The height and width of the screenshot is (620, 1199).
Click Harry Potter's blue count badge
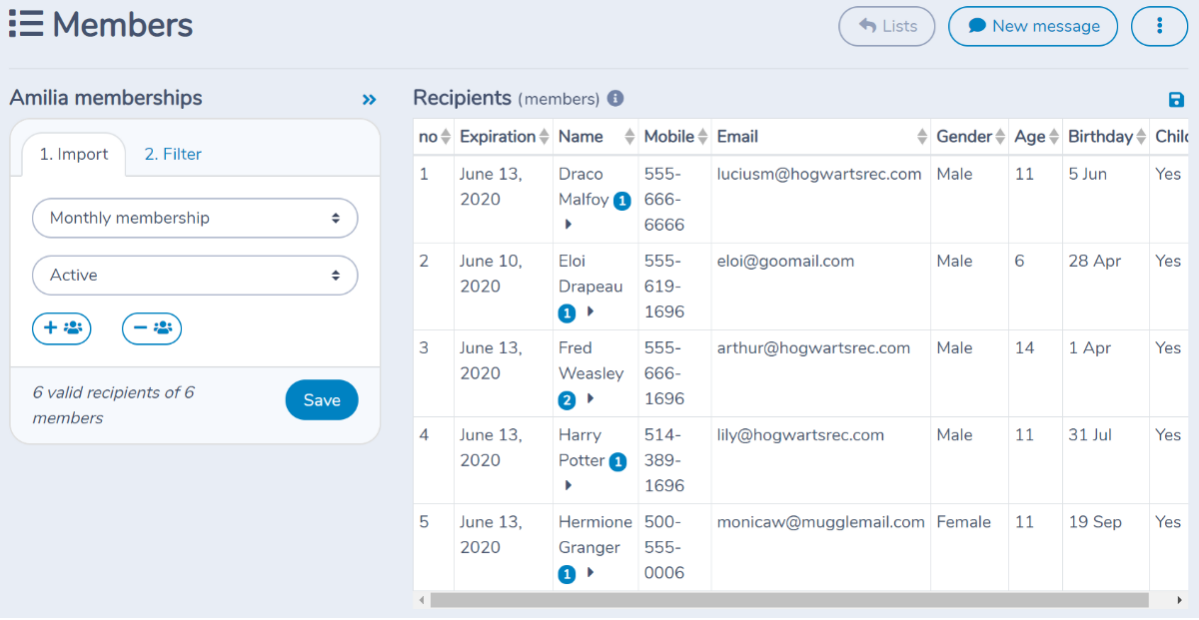tap(618, 462)
